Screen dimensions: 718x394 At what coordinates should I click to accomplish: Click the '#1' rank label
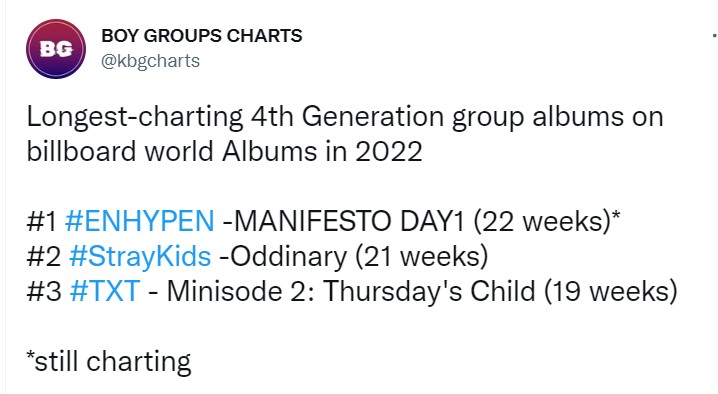click(x=42, y=222)
